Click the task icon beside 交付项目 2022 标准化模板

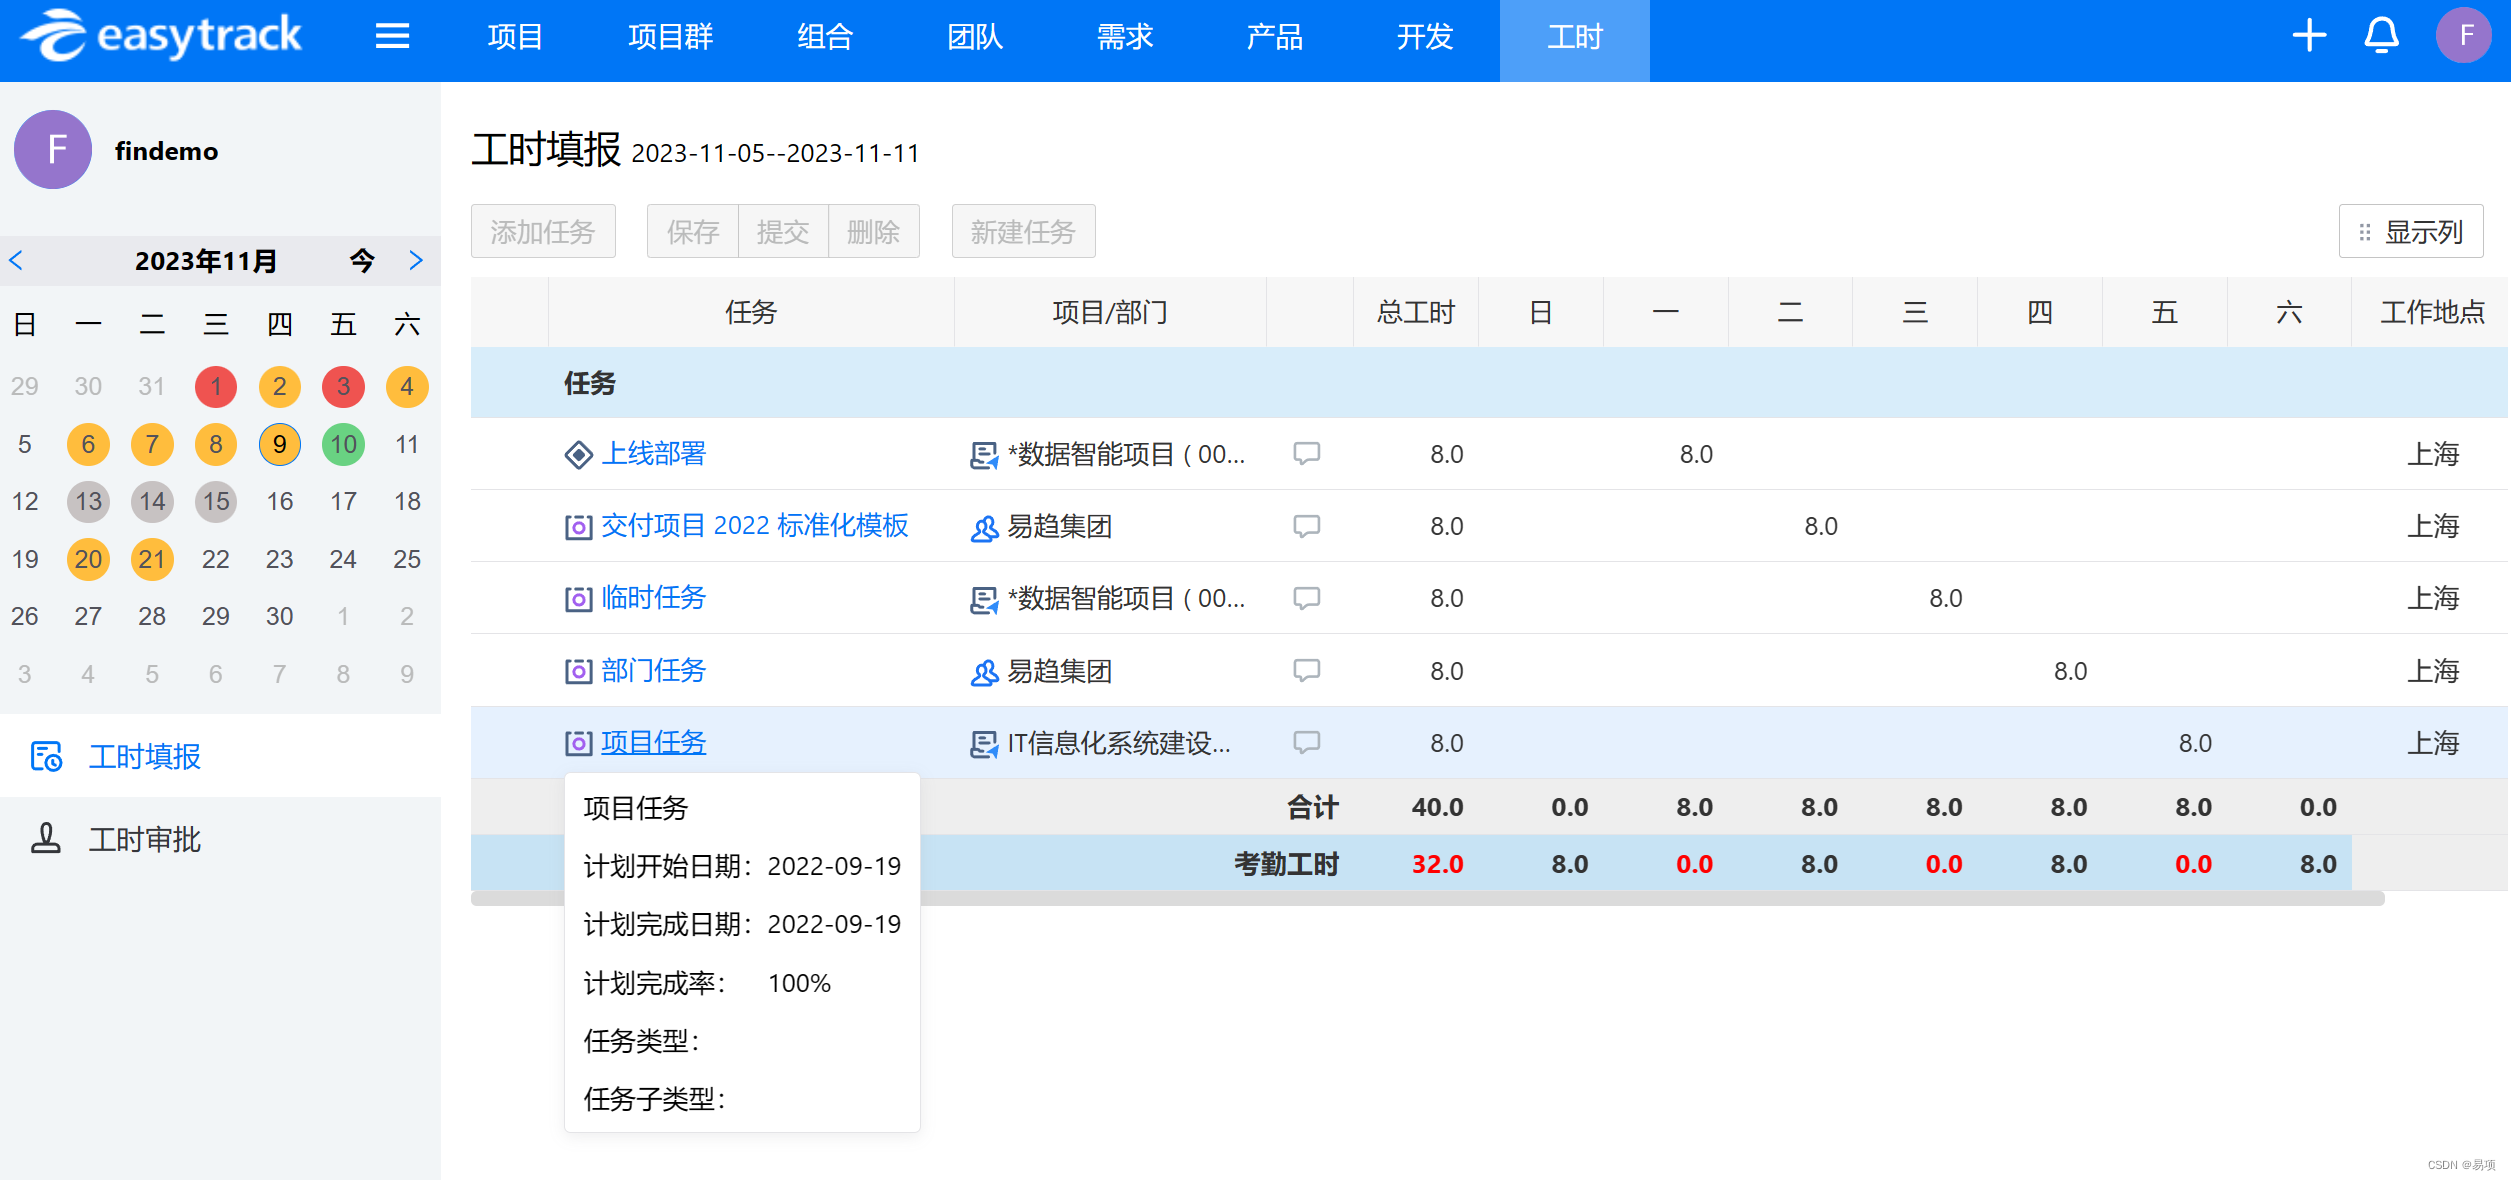(578, 527)
